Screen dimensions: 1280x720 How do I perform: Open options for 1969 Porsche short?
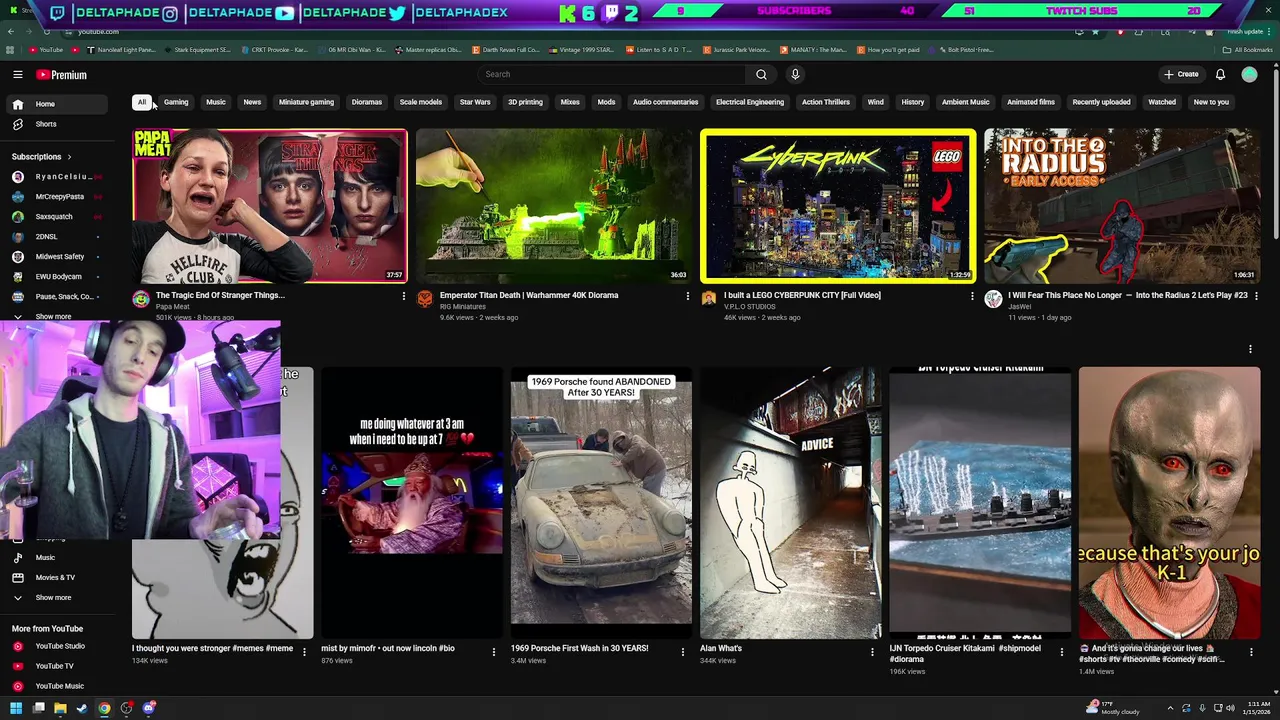tap(683, 652)
